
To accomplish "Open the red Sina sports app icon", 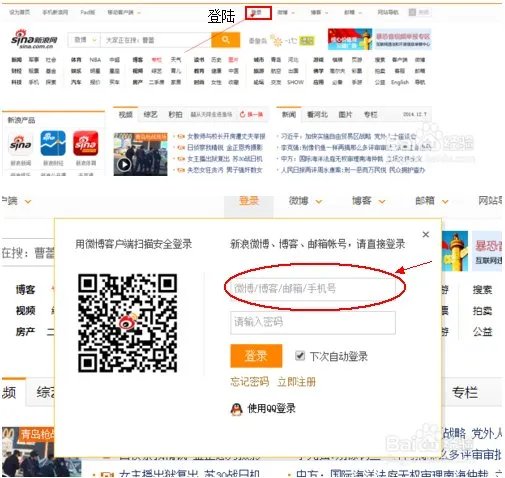I will click(x=86, y=143).
